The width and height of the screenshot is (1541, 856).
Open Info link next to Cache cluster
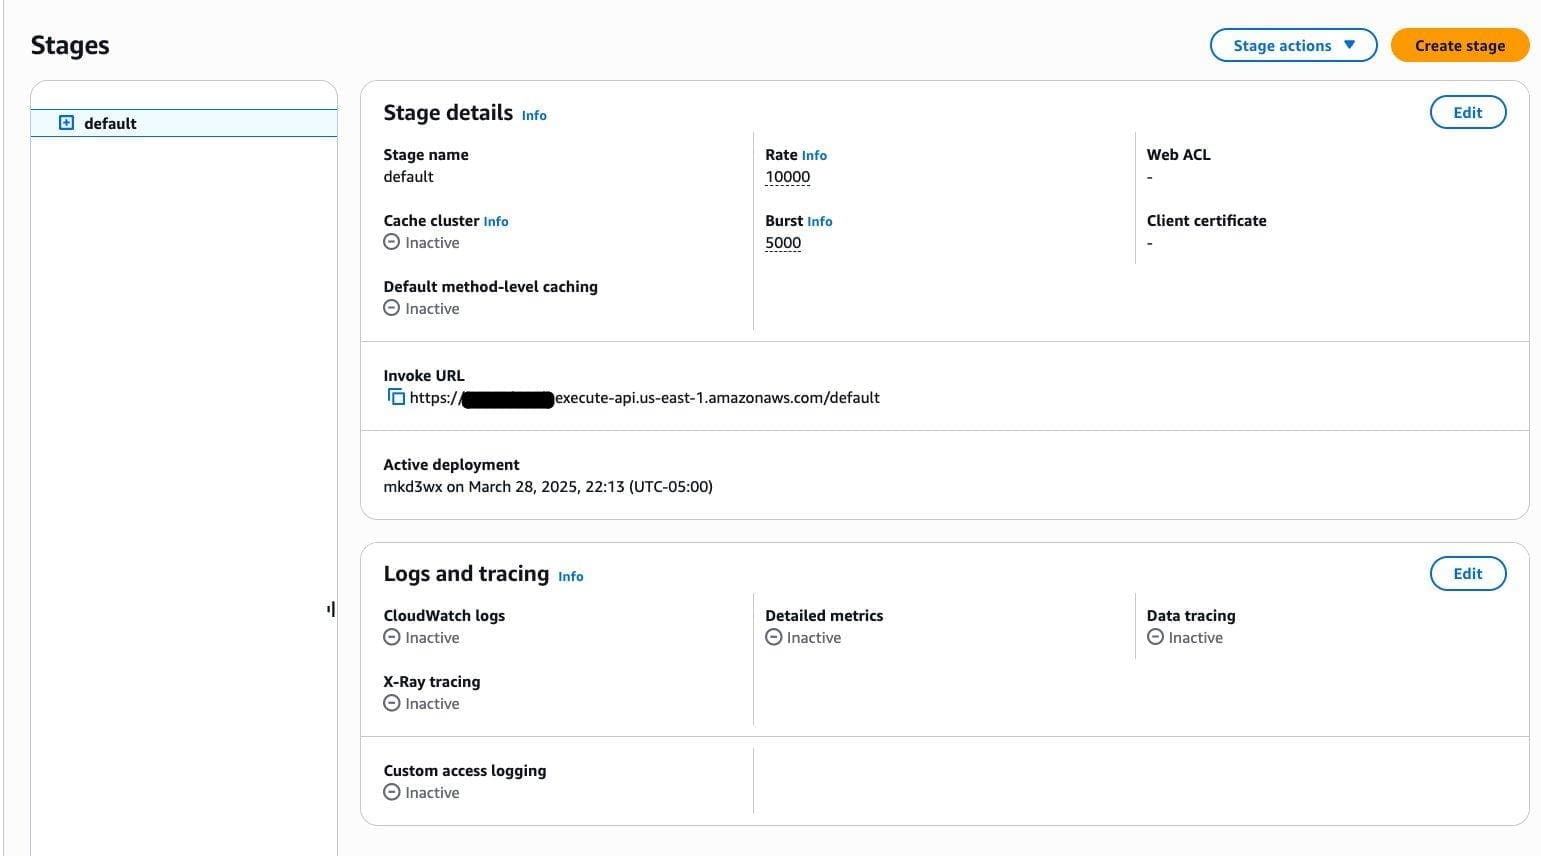coord(495,221)
